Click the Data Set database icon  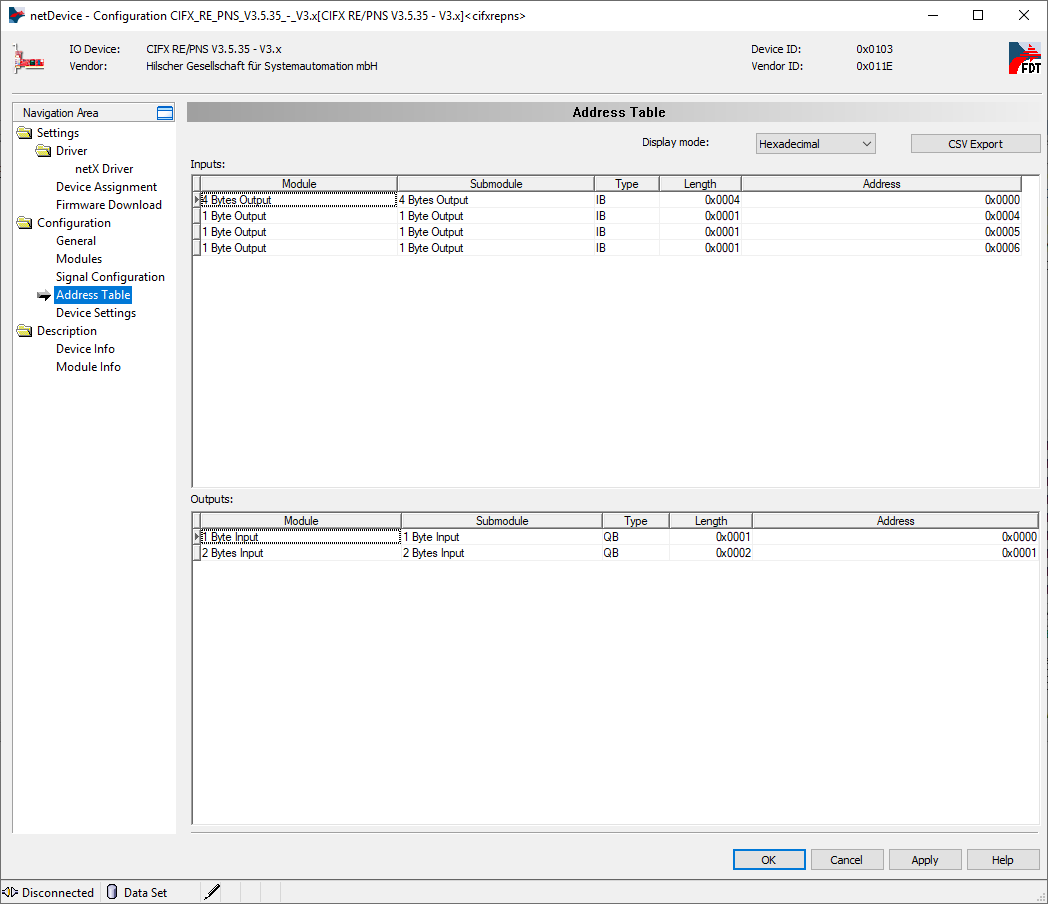112,892
